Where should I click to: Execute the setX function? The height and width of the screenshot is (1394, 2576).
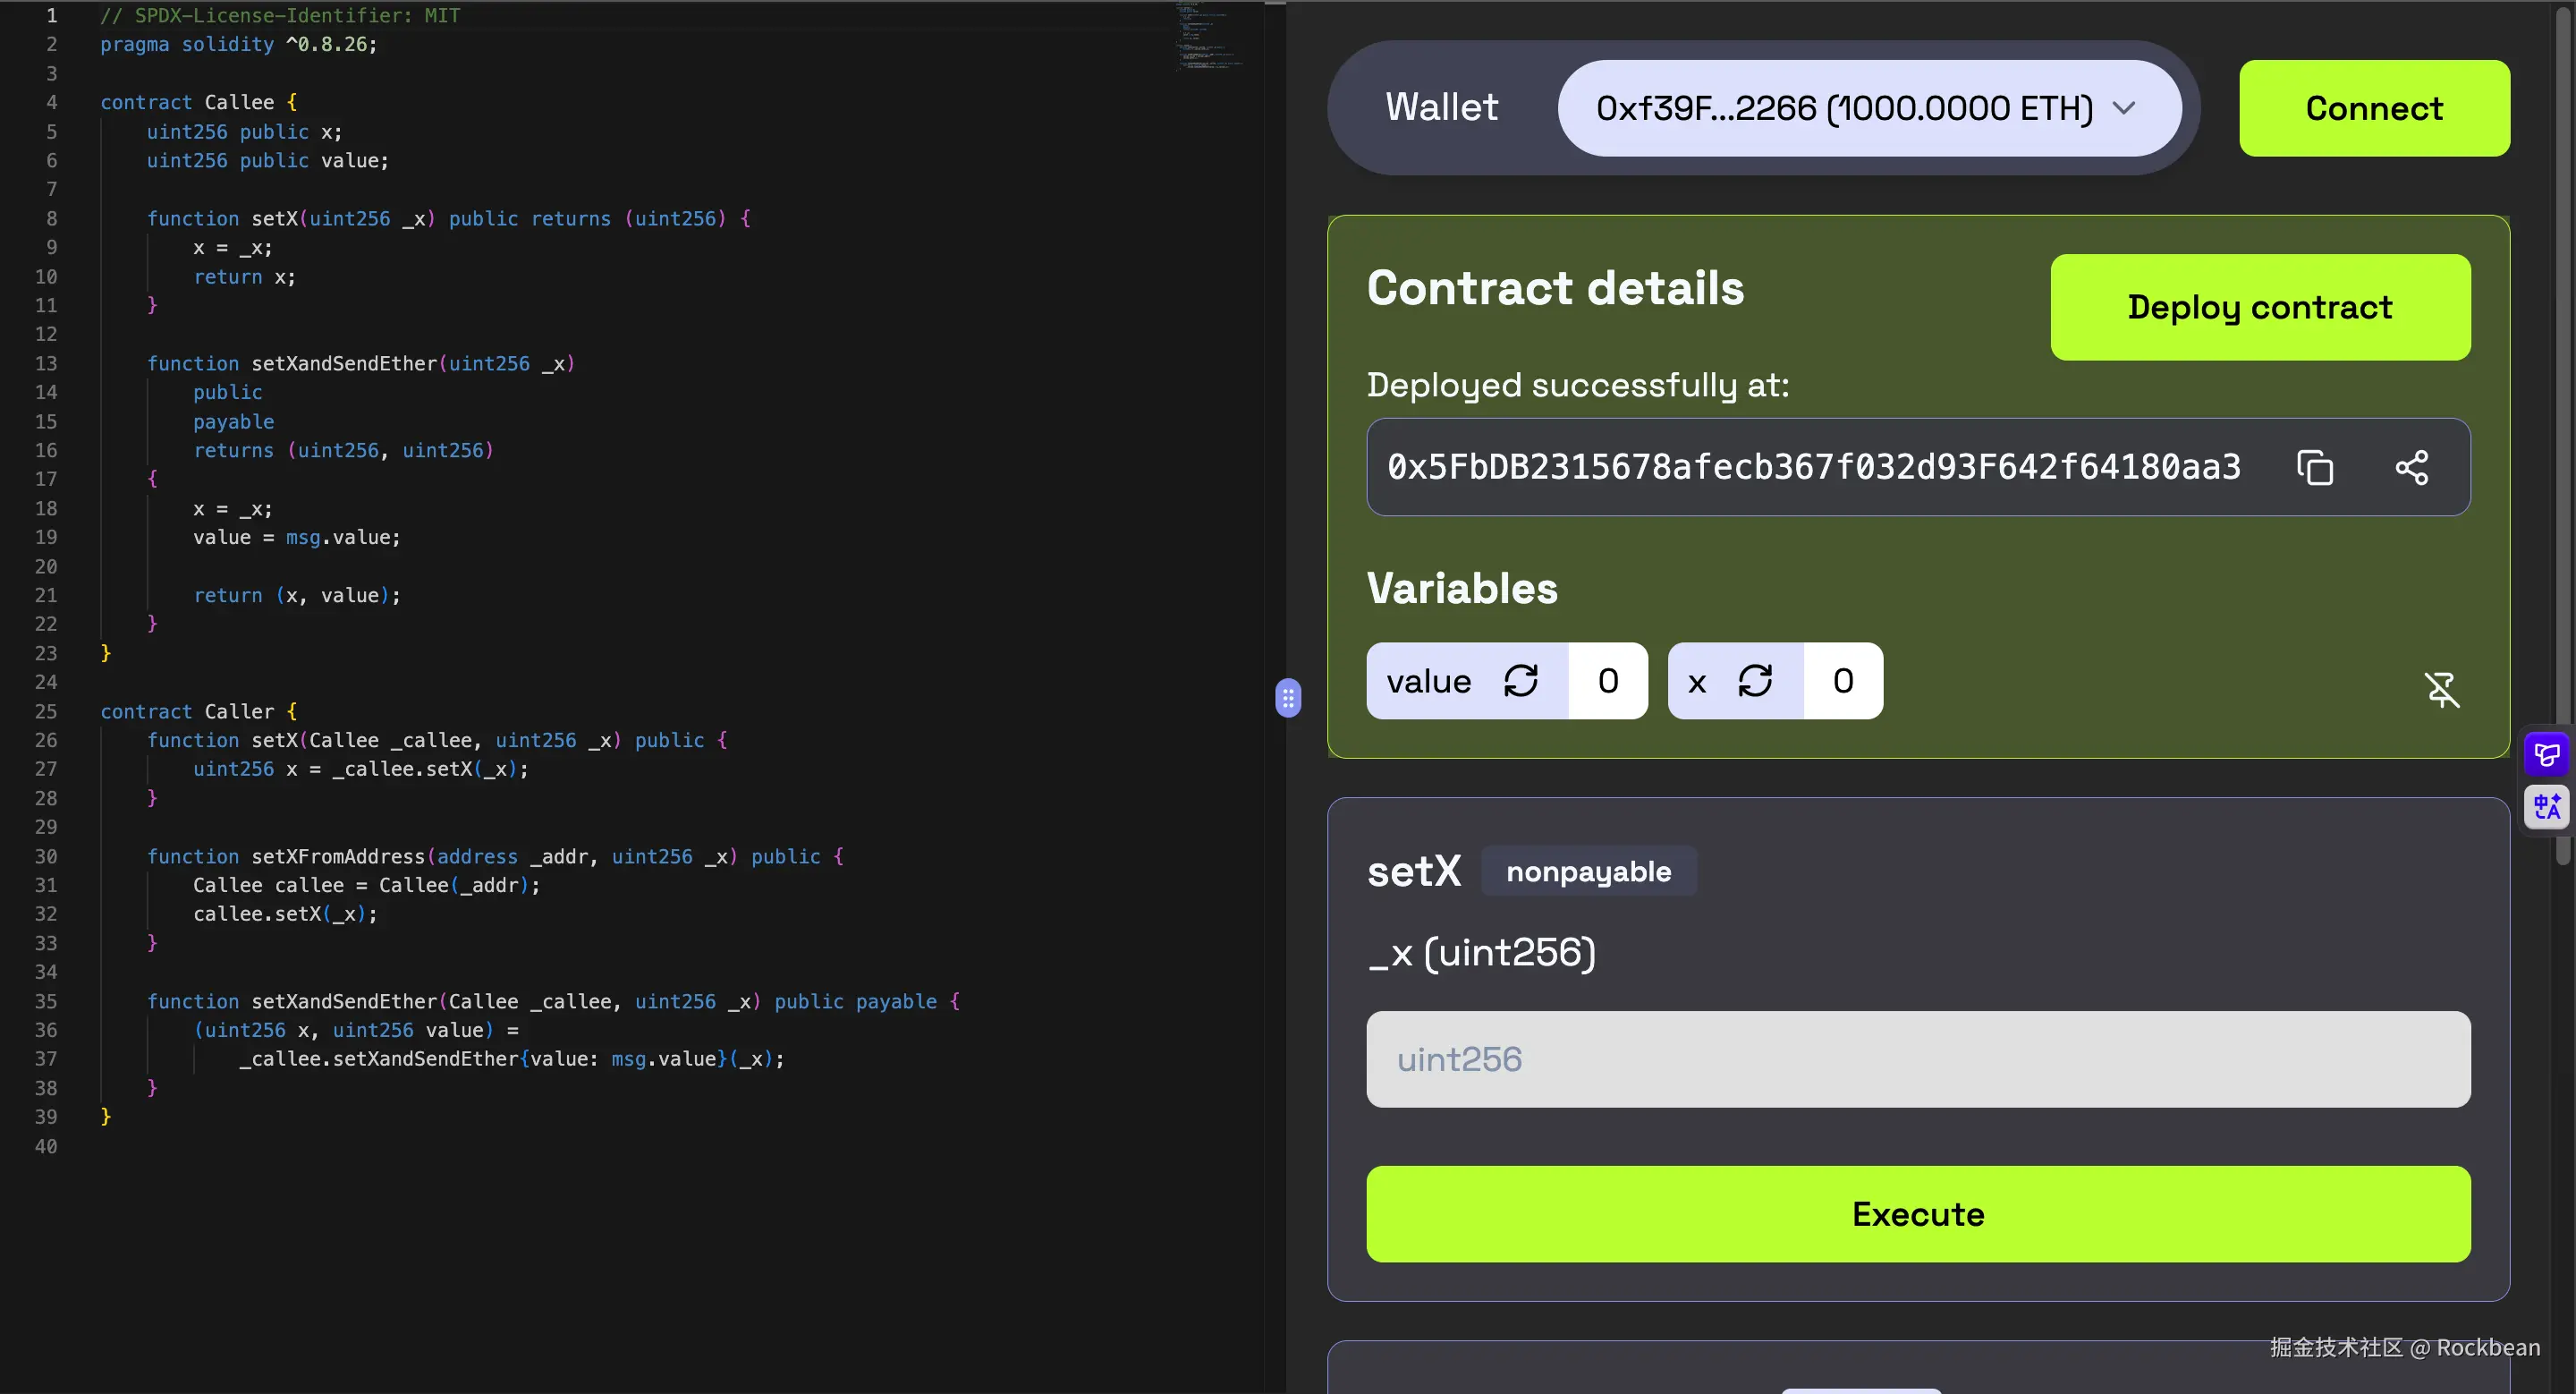(1918, 1214)
